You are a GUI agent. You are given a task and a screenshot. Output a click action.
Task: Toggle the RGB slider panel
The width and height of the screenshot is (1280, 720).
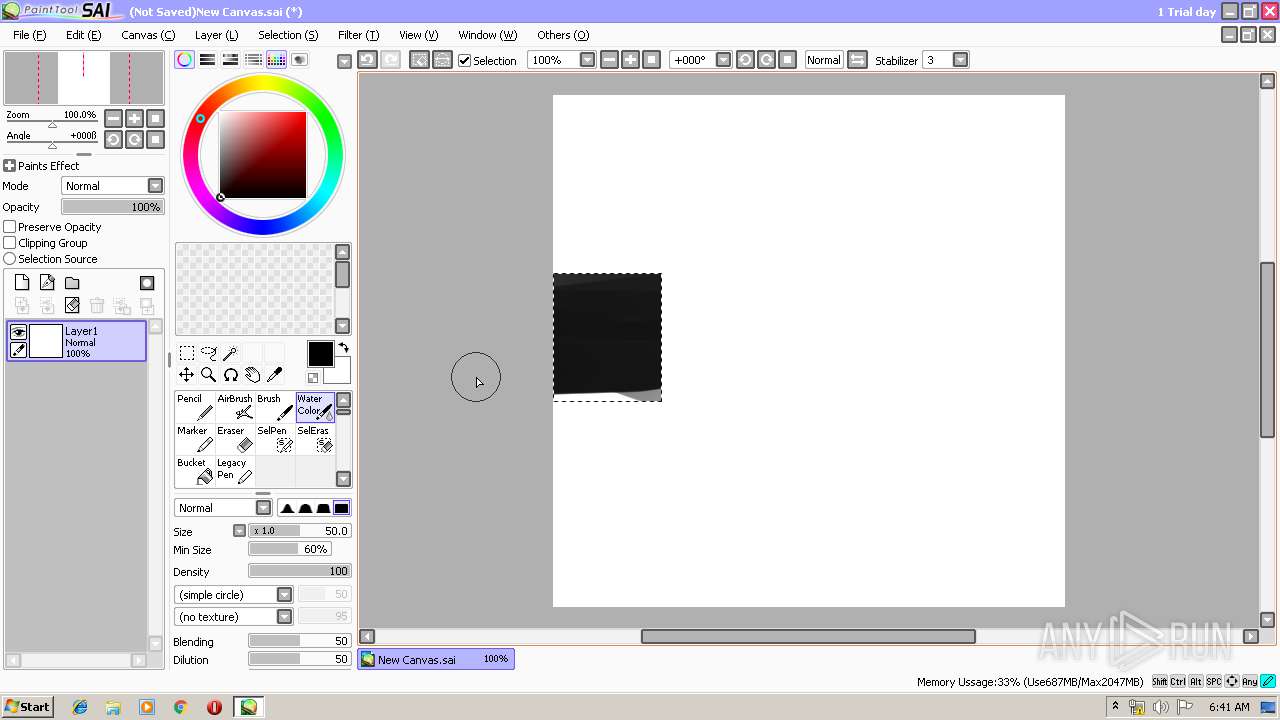tap(207, 60)
